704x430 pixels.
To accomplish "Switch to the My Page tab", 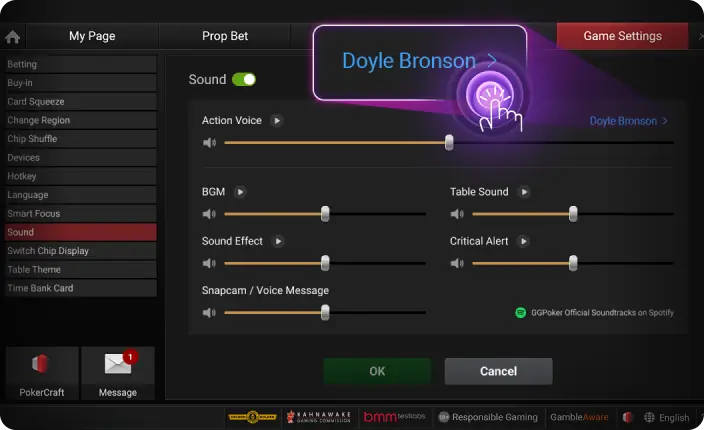I will pos(92,36).
